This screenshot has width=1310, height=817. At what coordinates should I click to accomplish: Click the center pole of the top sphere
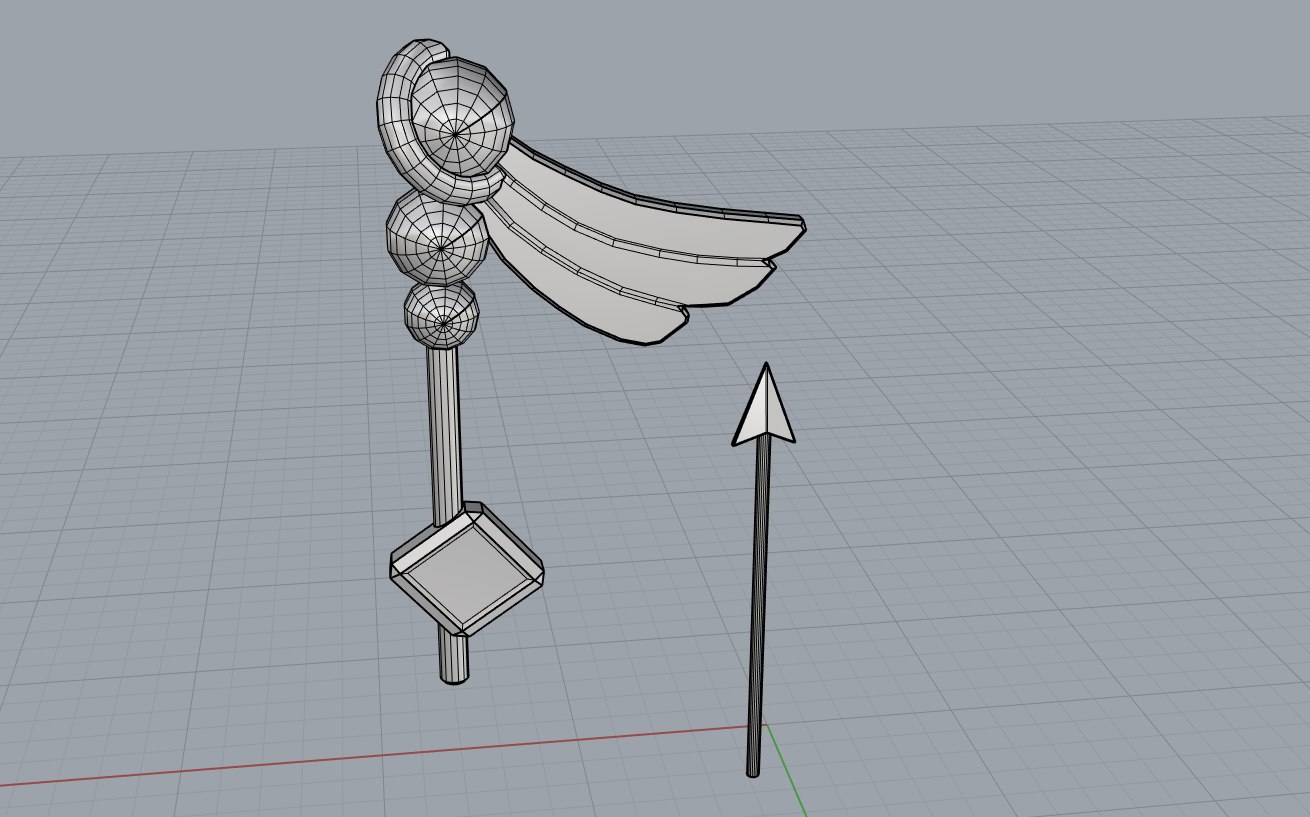tap(455, 133)
